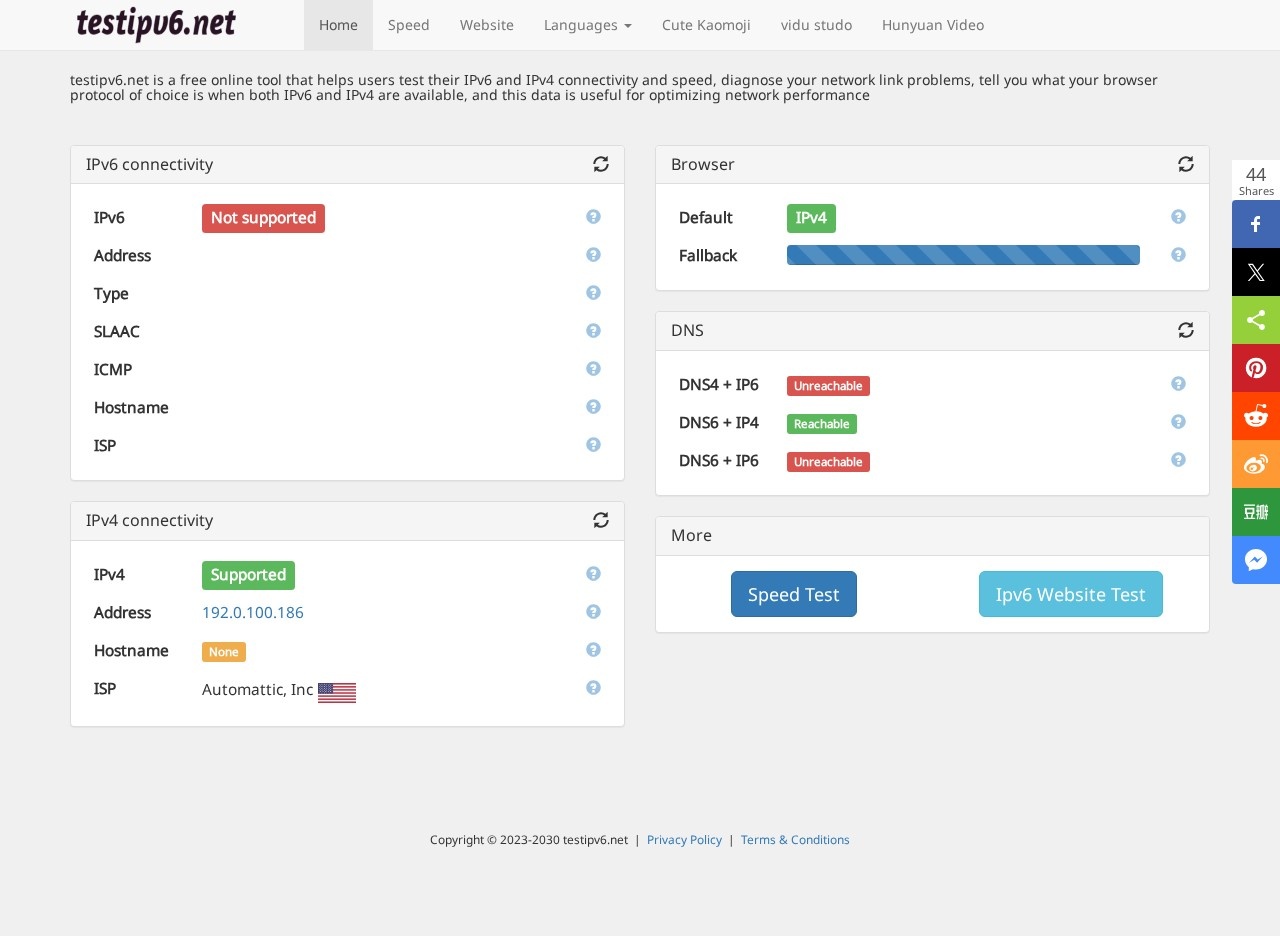Share via Weibo icon
Screen dimensions: 1280x936
pyautogui.click(x=1256, y=464)
